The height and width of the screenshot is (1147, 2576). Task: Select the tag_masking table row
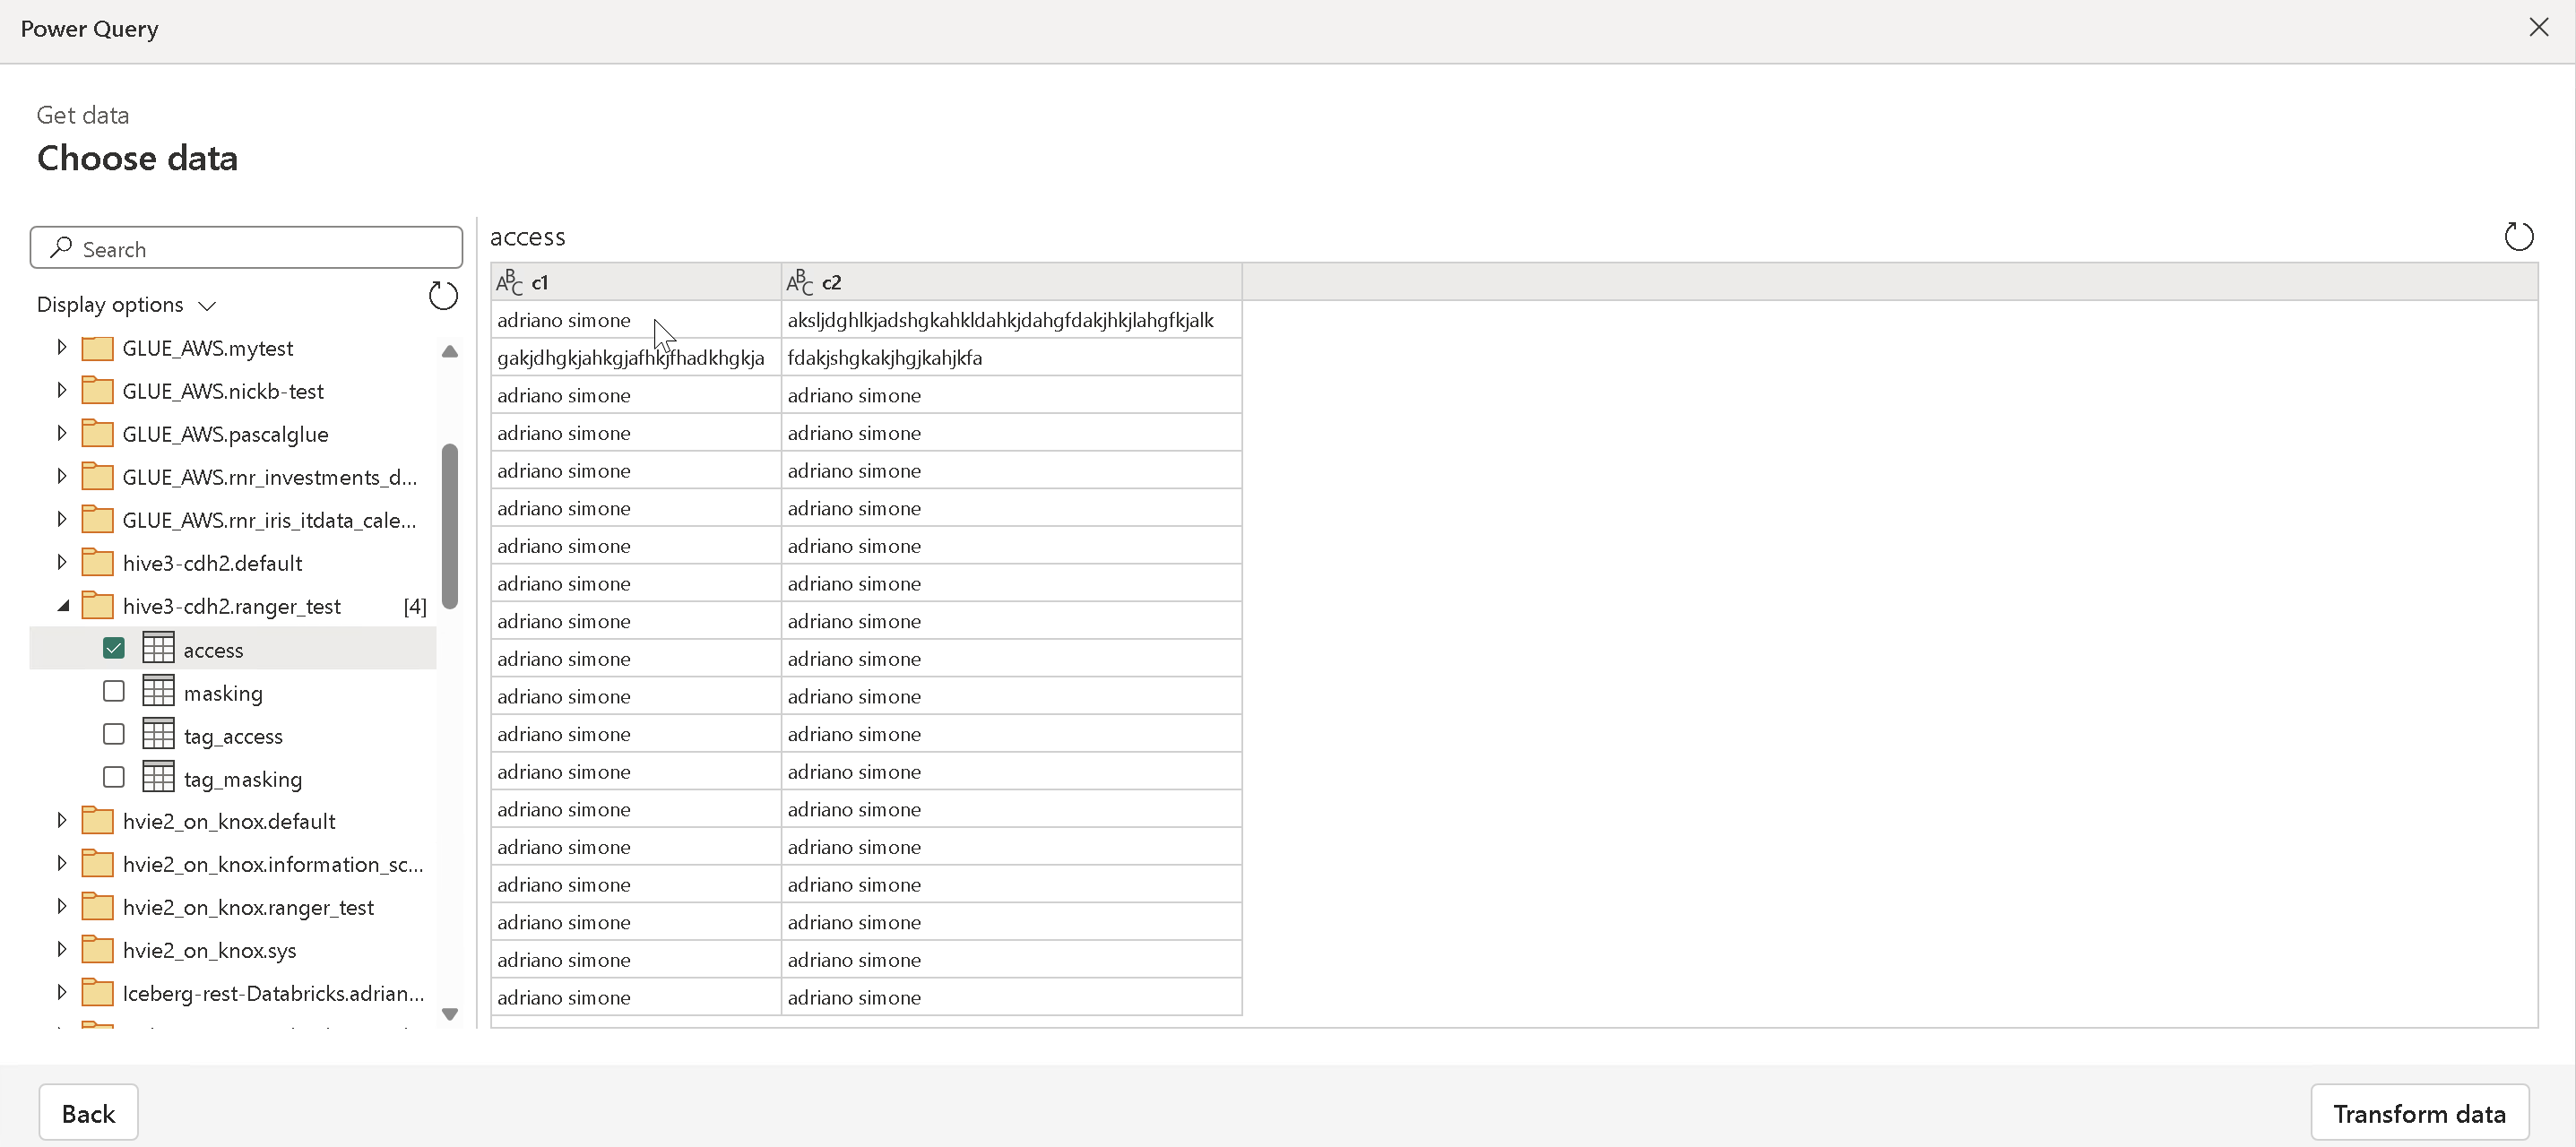233,778
